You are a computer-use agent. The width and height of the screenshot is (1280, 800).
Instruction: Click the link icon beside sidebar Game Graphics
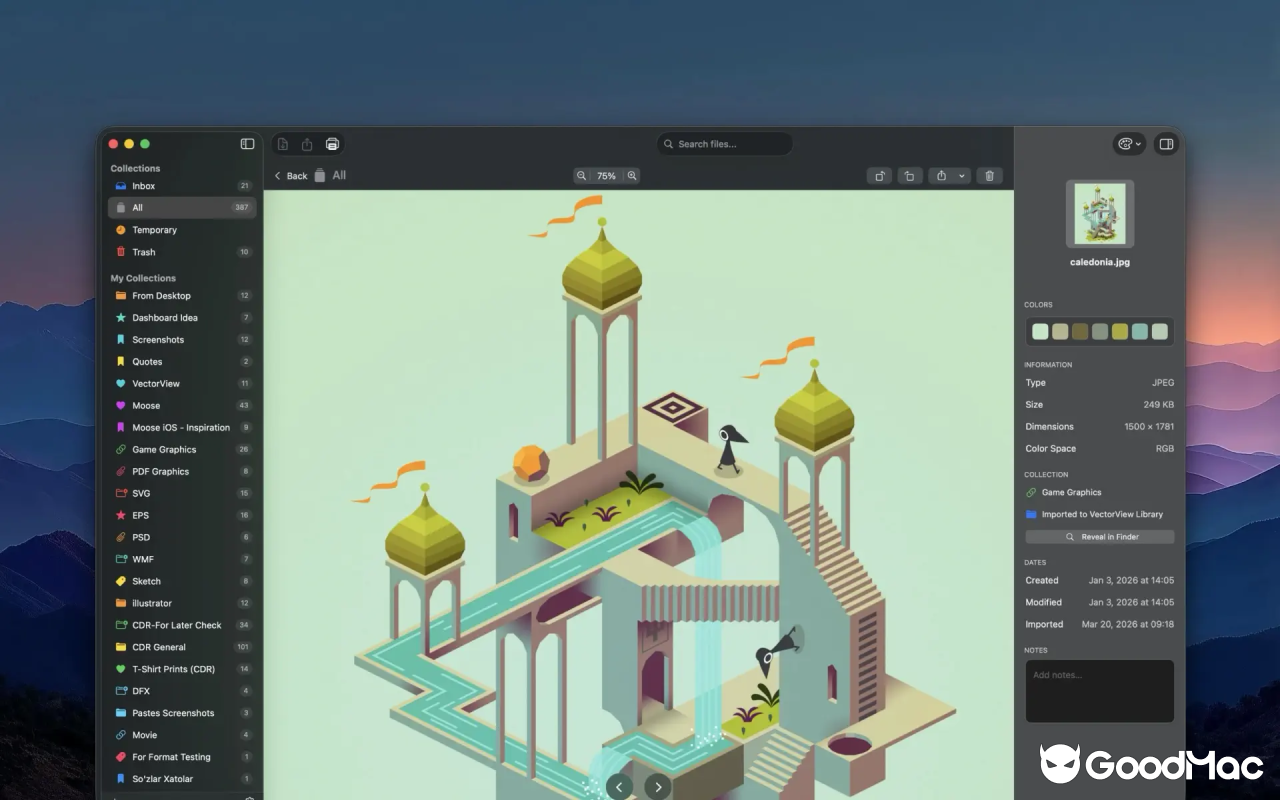coord(121,450)
